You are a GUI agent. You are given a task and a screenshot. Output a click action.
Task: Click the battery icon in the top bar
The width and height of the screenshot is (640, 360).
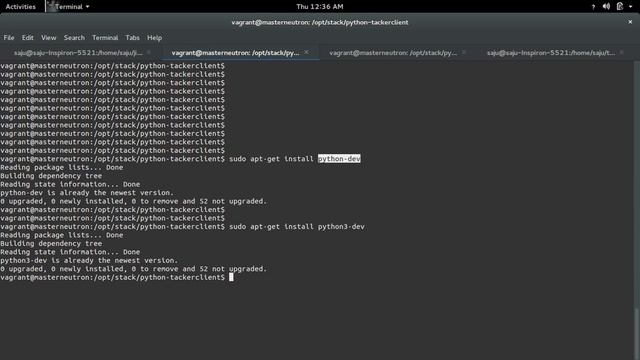point(620,7)
